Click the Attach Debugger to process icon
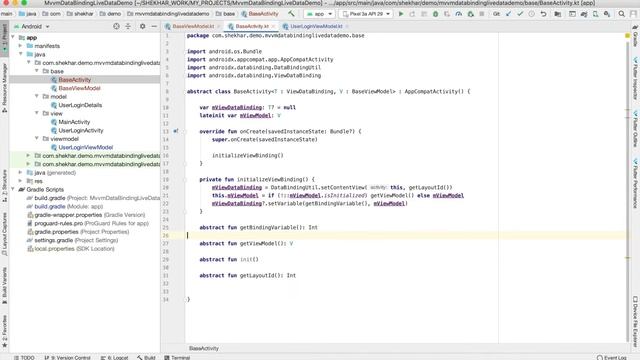This screenshot has height=360, width=640. click(x=471, y=14)
